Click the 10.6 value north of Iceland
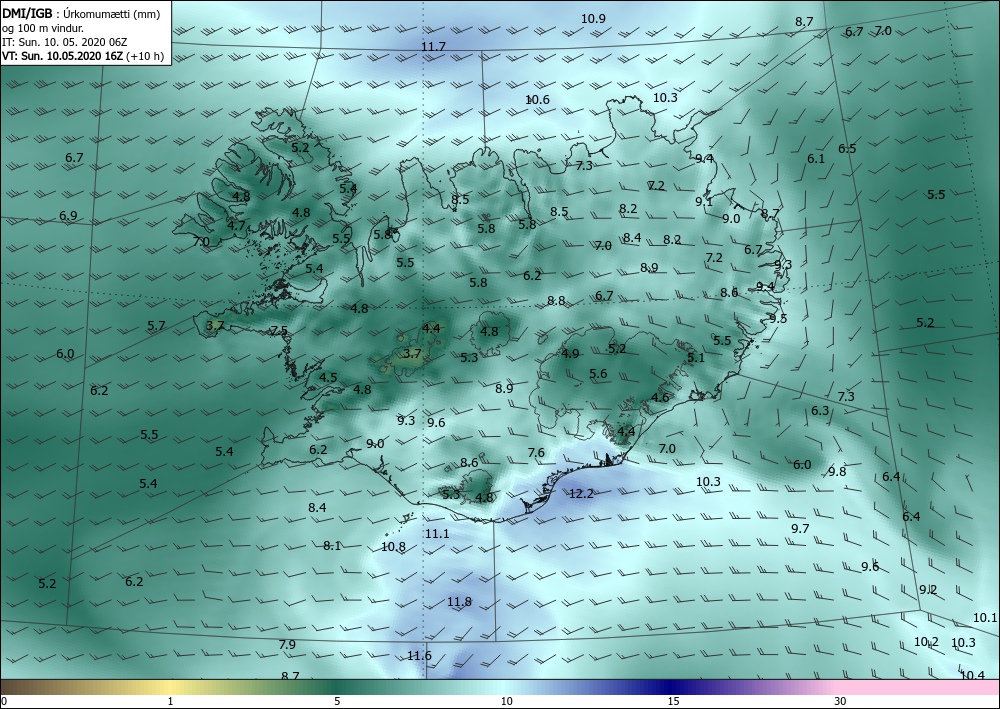The height and width of the screenshot is (709, 1000). [537, 99]
